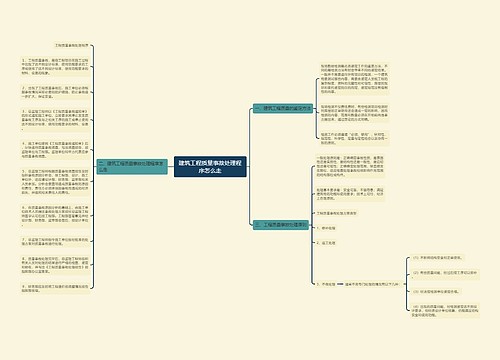
Task: Select the note beginning 一般处理原则是
Action: click(350, 166)
